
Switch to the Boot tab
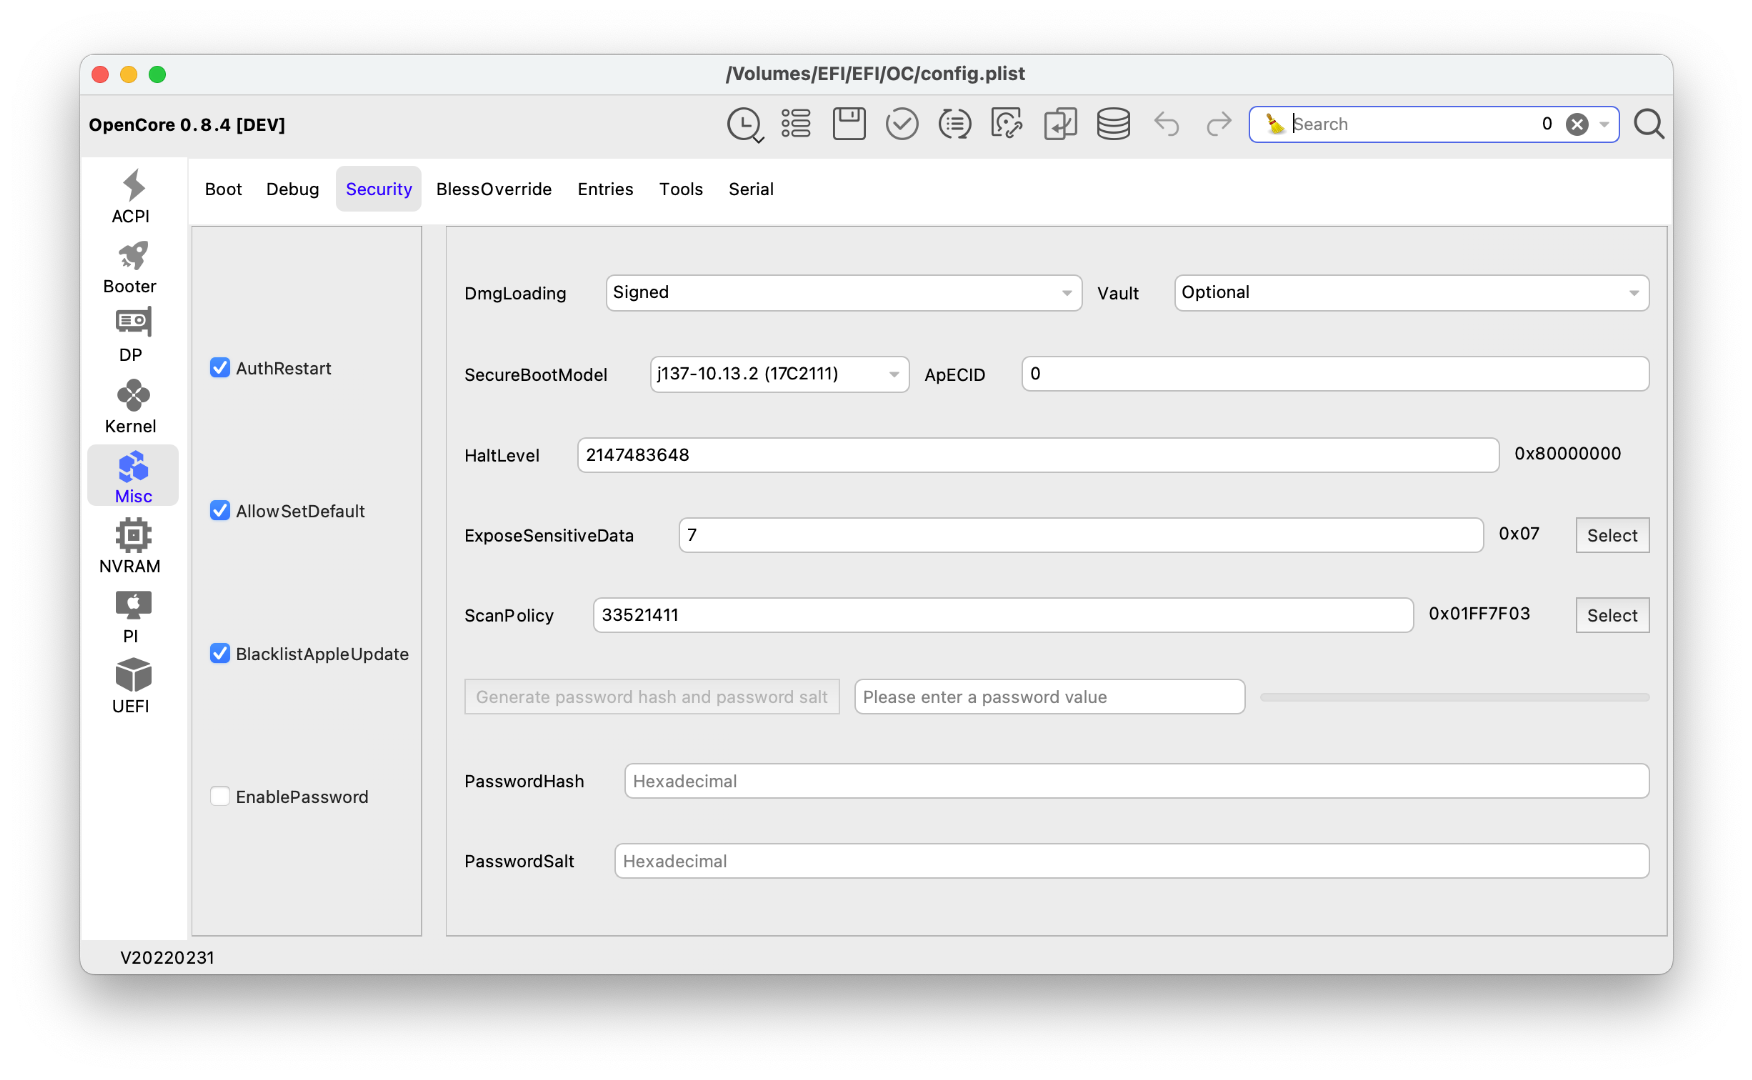pyautogui.click(x=224, y=189)
